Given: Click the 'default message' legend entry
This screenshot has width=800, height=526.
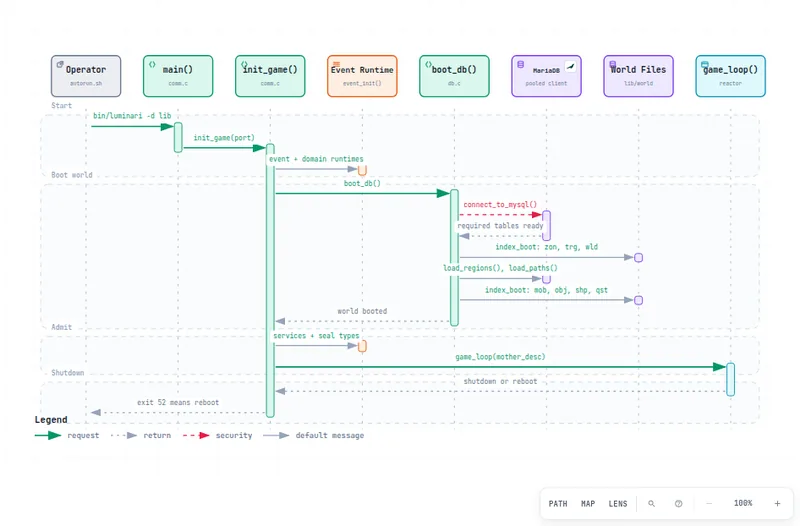Looking at the screenshot, I should coord(314,436).
